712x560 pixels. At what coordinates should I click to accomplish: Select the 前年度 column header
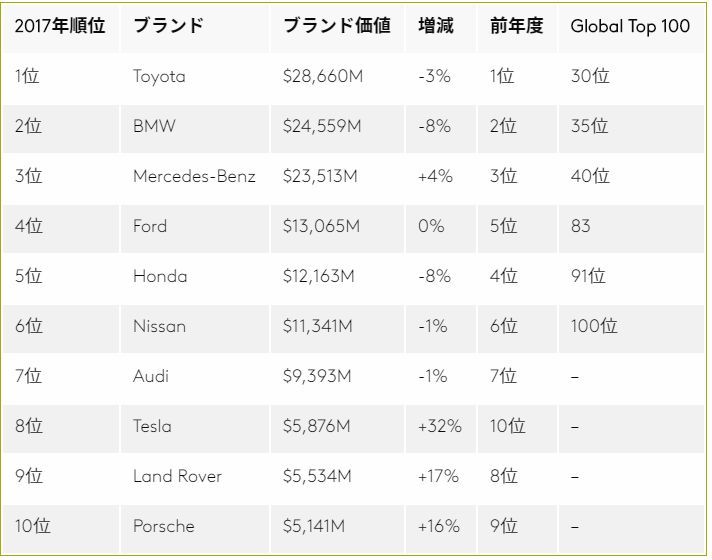pos(517,27)
